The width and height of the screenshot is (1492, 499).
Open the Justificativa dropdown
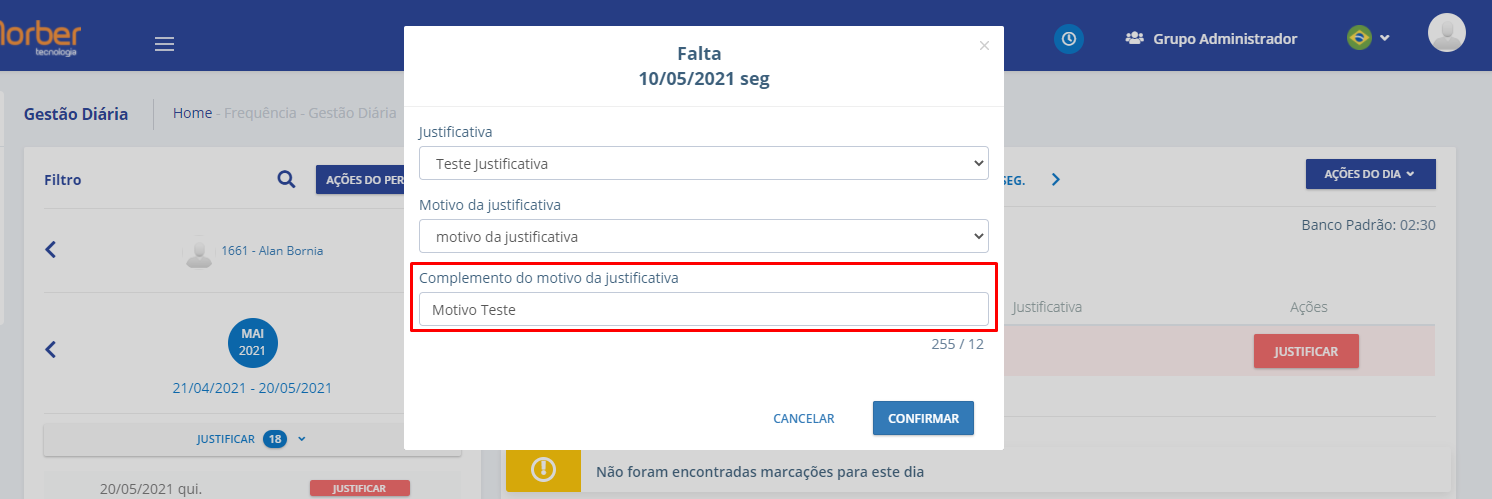(703, 163)
